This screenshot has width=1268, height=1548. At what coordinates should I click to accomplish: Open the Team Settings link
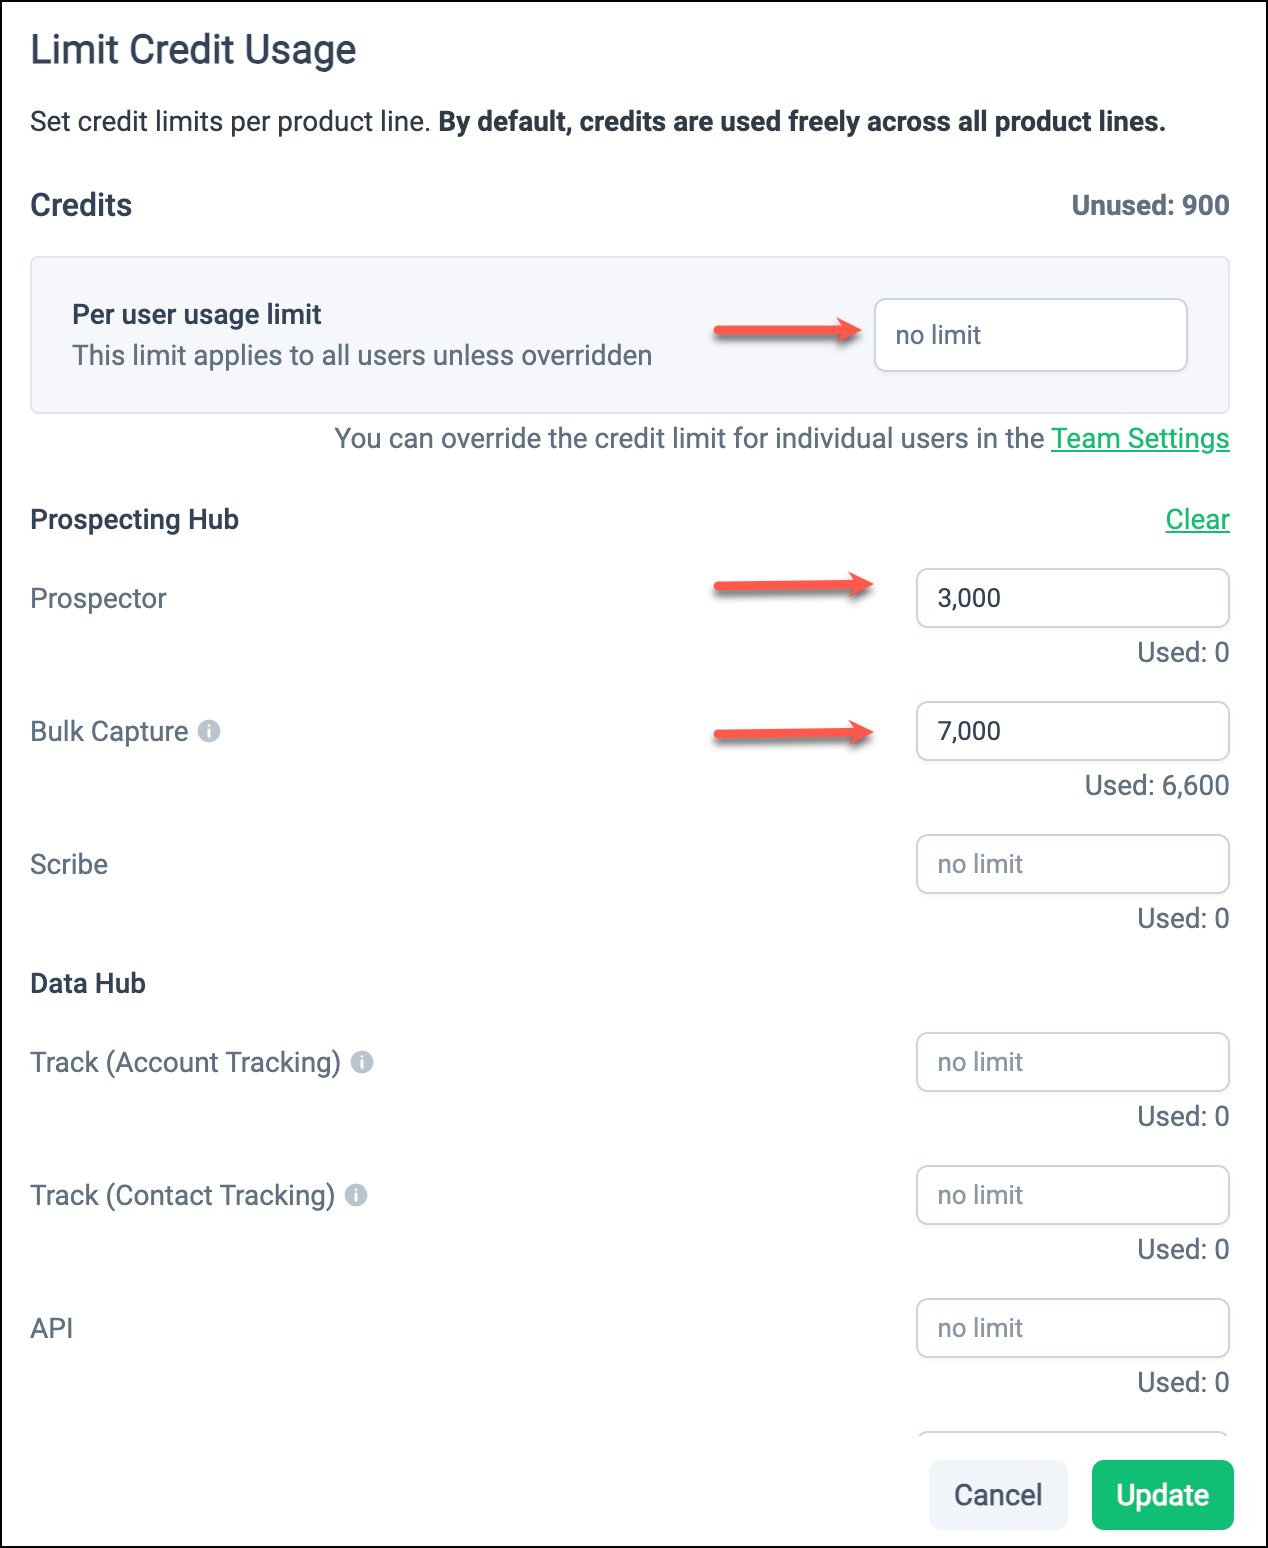tap(1140, 439)
